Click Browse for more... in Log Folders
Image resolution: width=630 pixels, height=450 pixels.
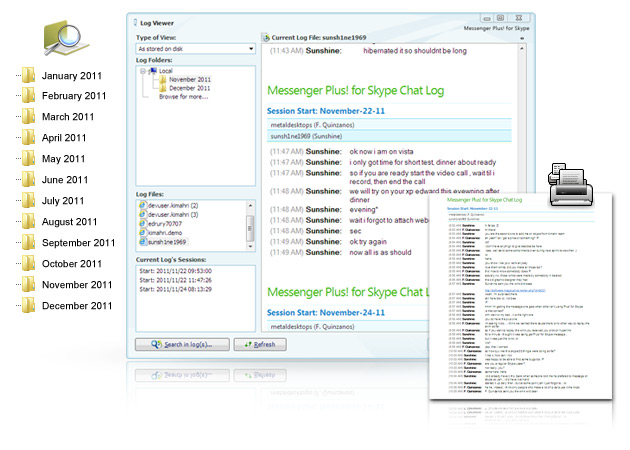click(x=183, y=97)
